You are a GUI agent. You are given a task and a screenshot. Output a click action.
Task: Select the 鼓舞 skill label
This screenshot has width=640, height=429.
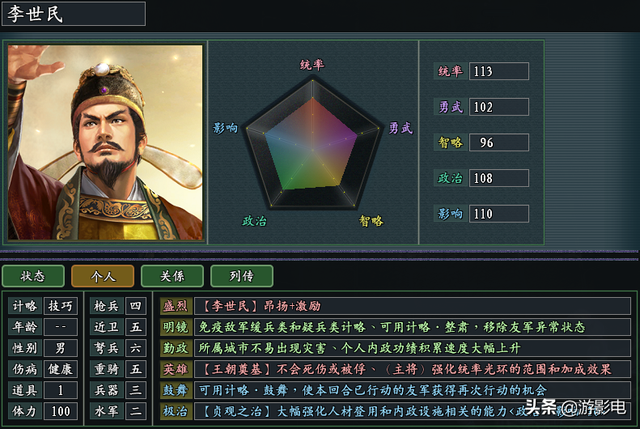(175, 390)
